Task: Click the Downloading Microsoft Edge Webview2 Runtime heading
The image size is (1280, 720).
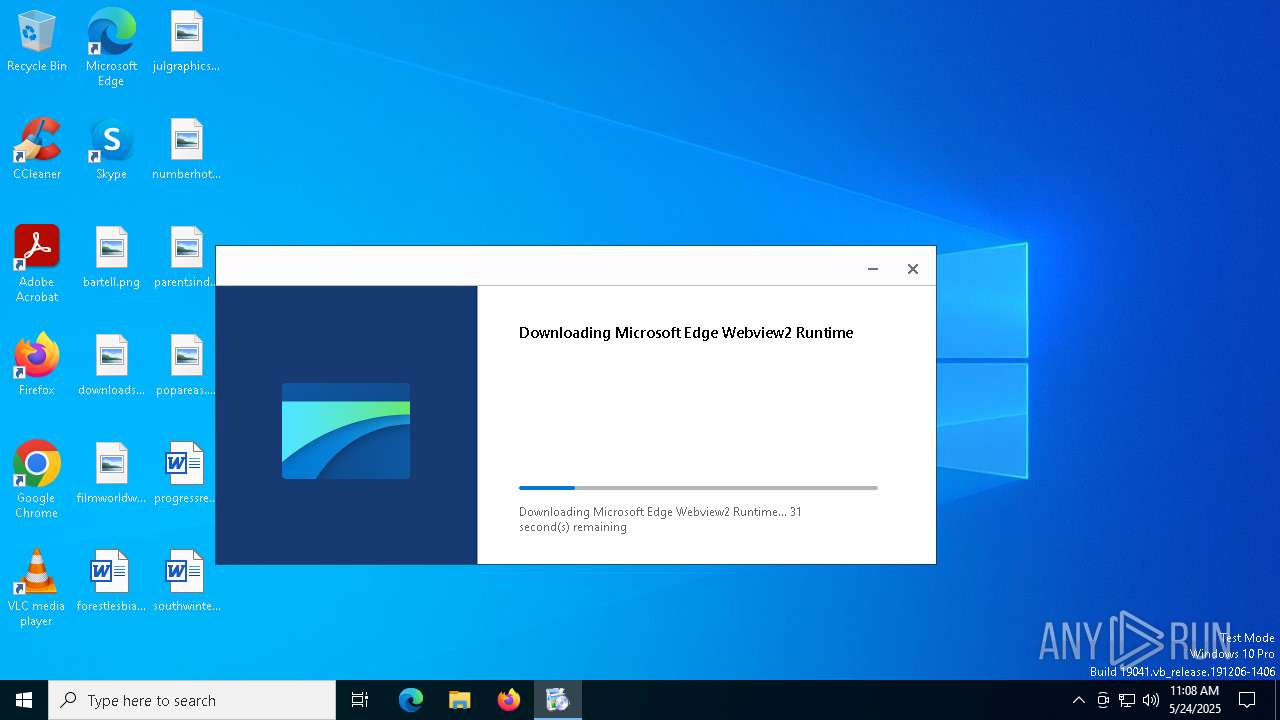Action: tap(686, 333)
